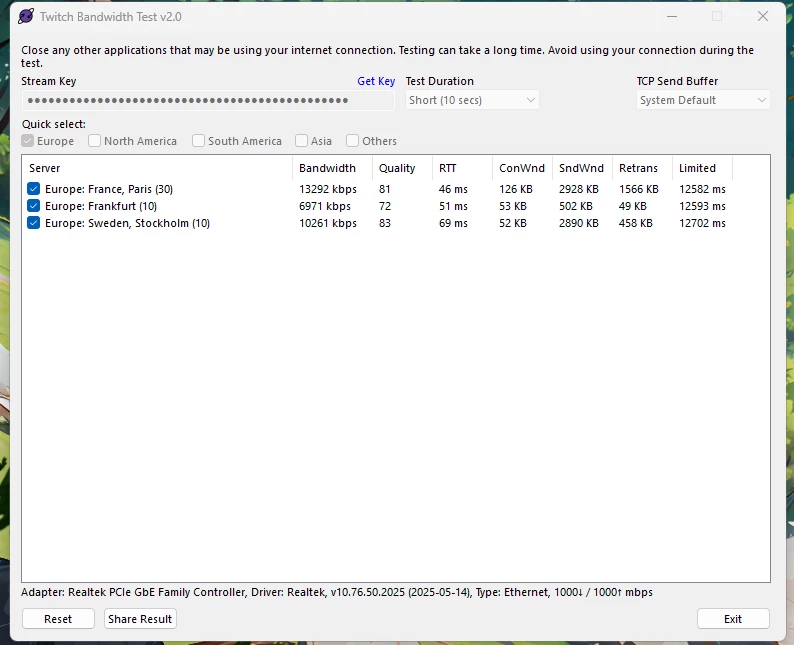Click the 126 KB ConWnd cell
Screen dimensions: 794x645
coord(515,189)
